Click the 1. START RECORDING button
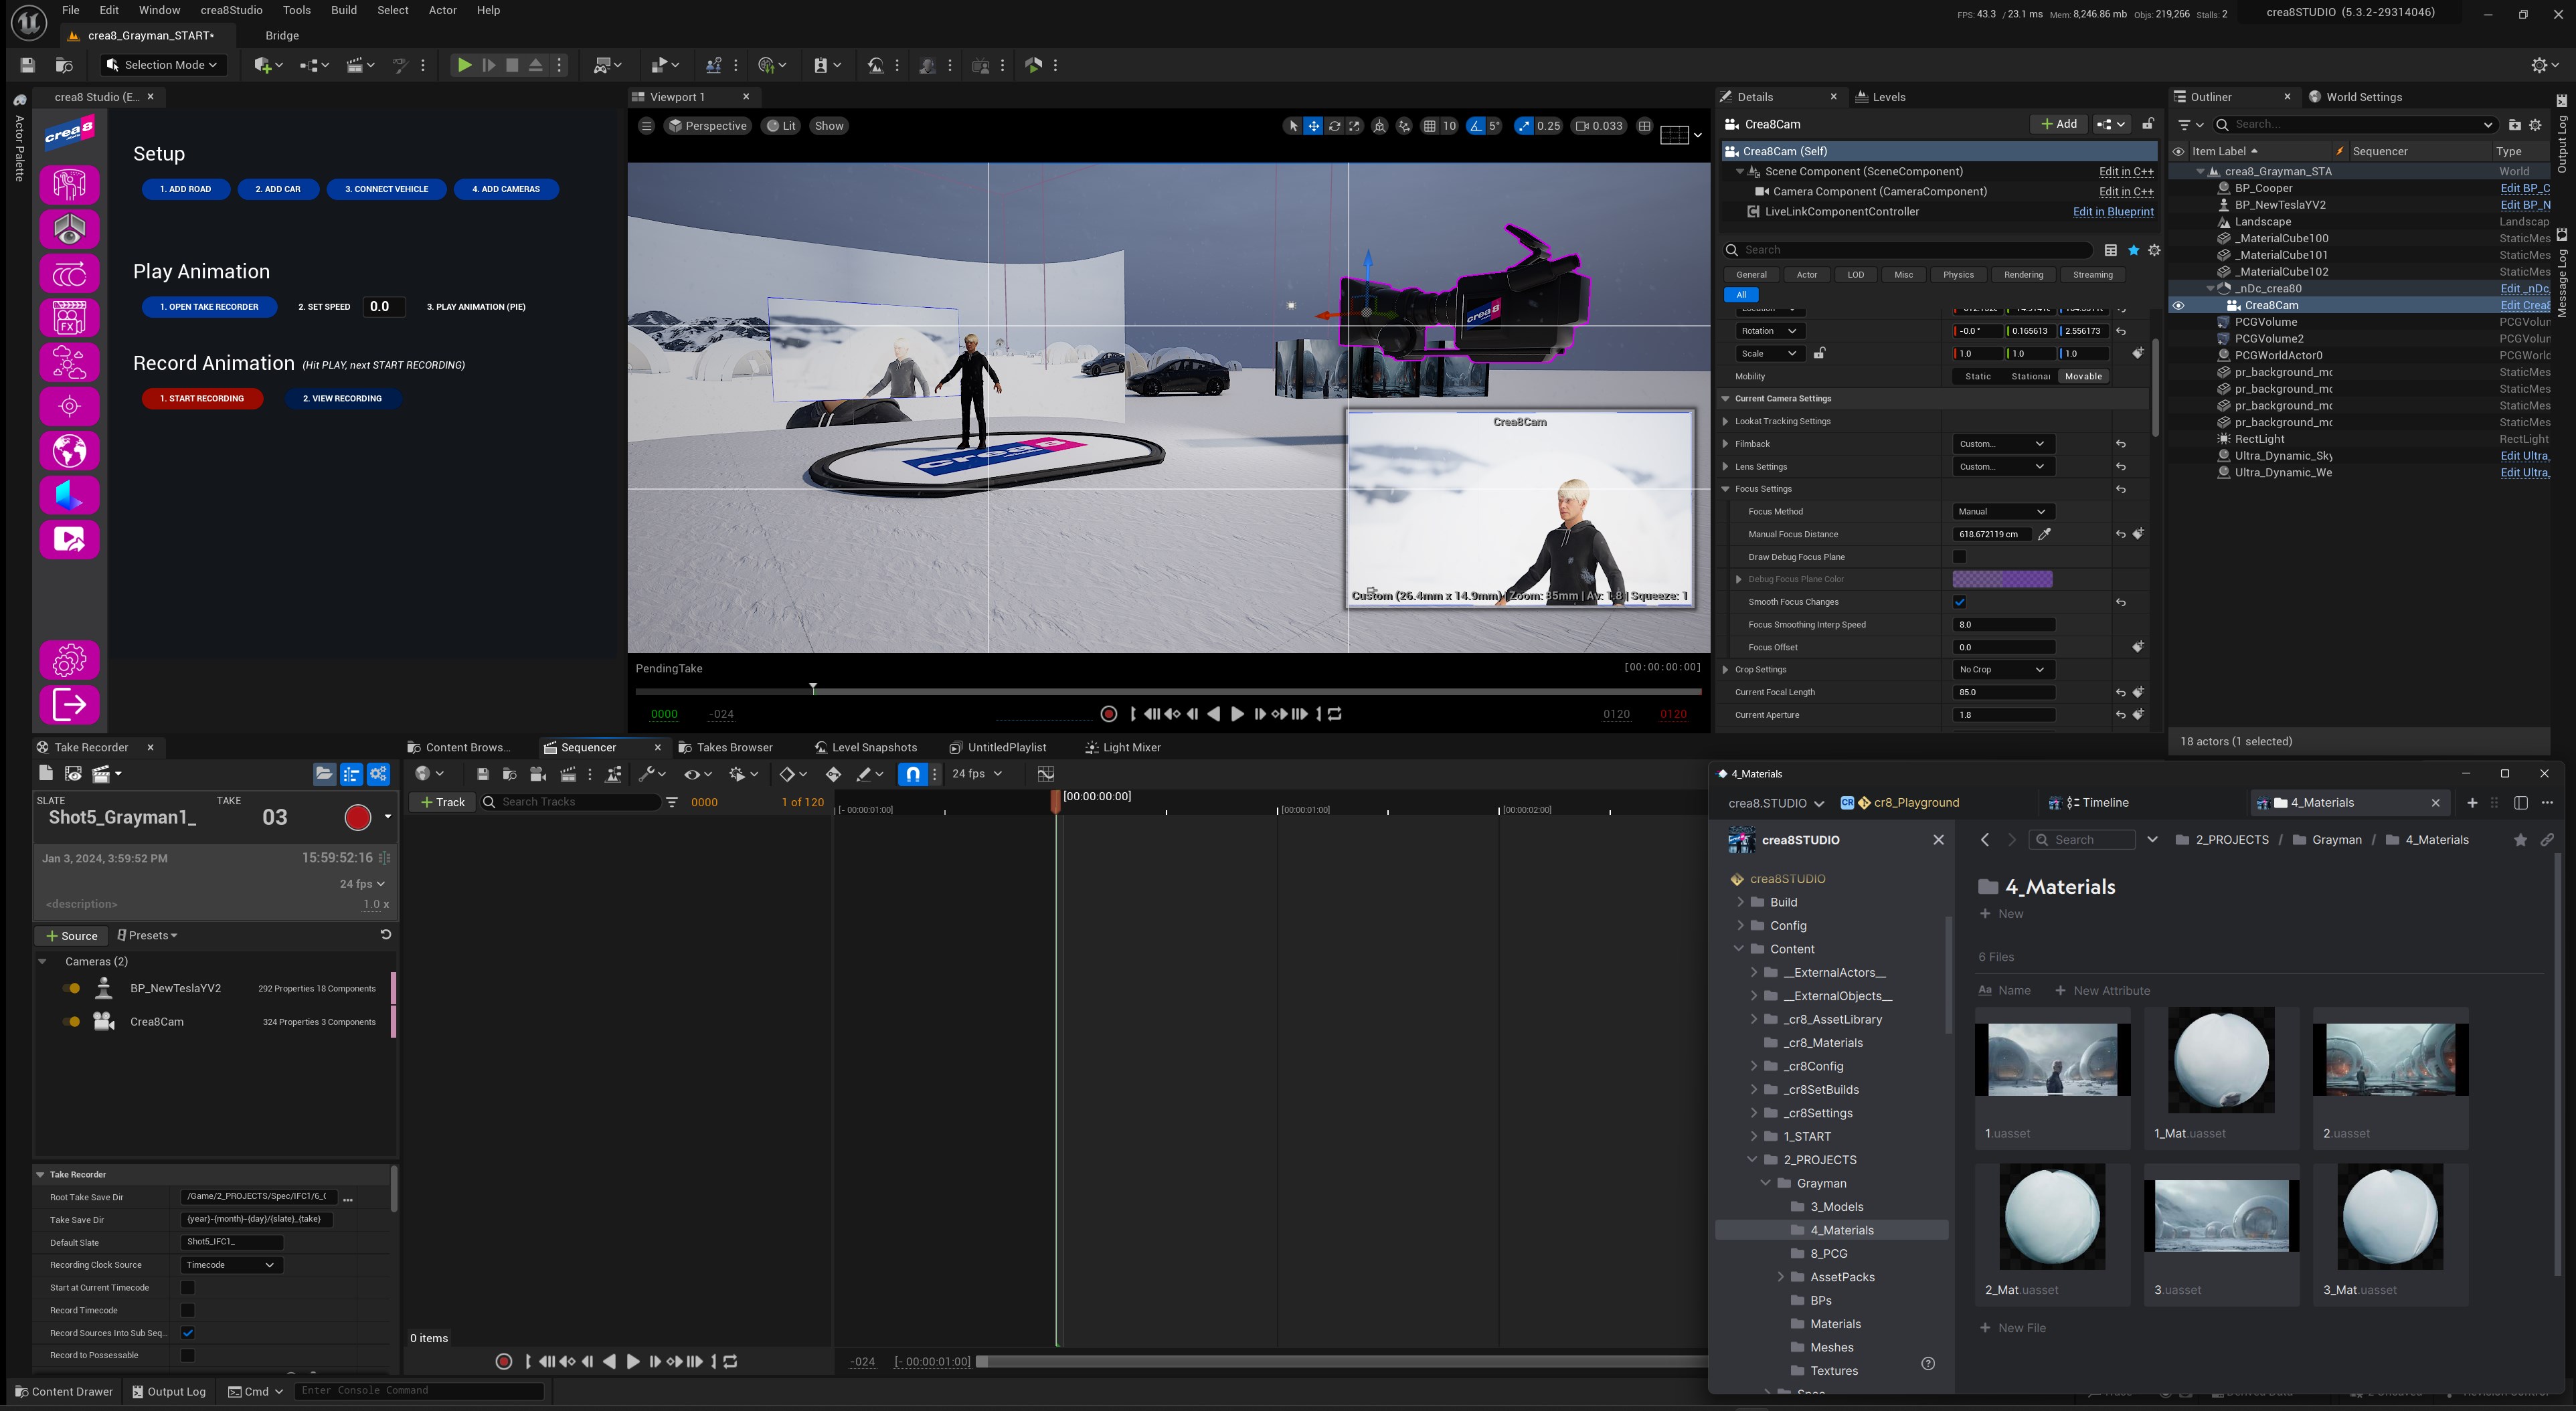 tap(202, 398)
